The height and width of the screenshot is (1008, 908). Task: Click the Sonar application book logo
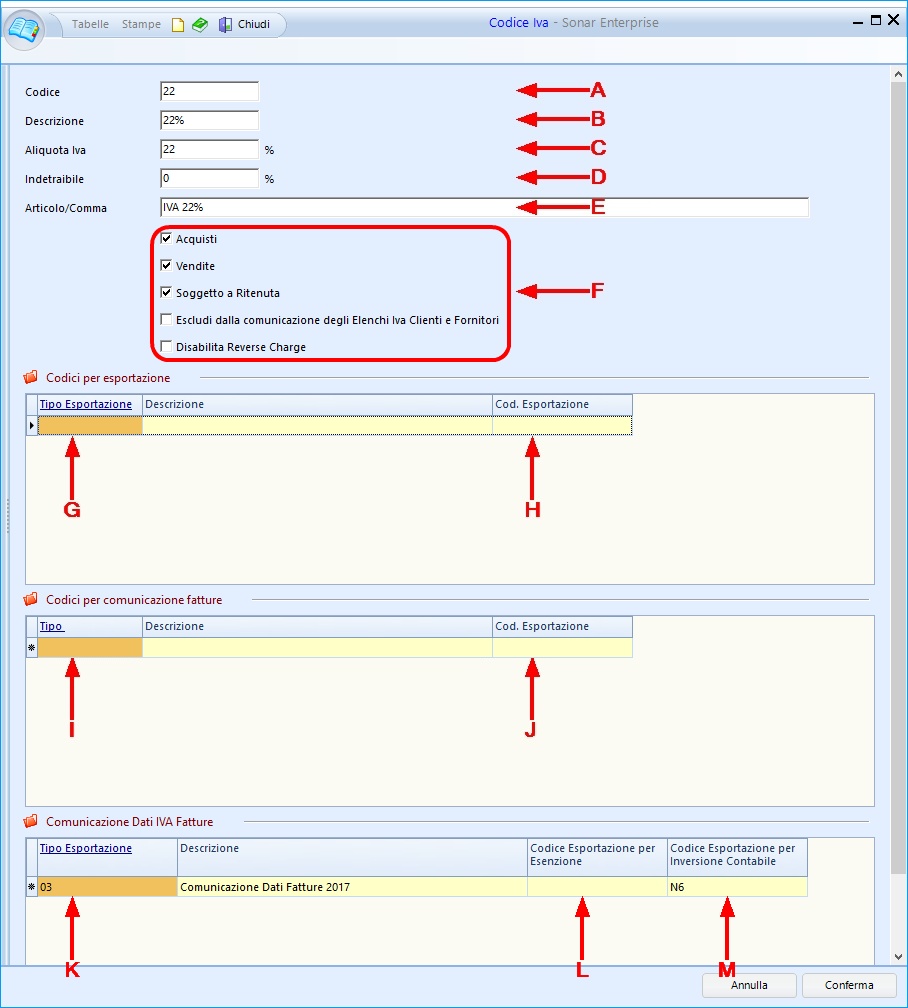pyautogui.click(x=25, y=29)
